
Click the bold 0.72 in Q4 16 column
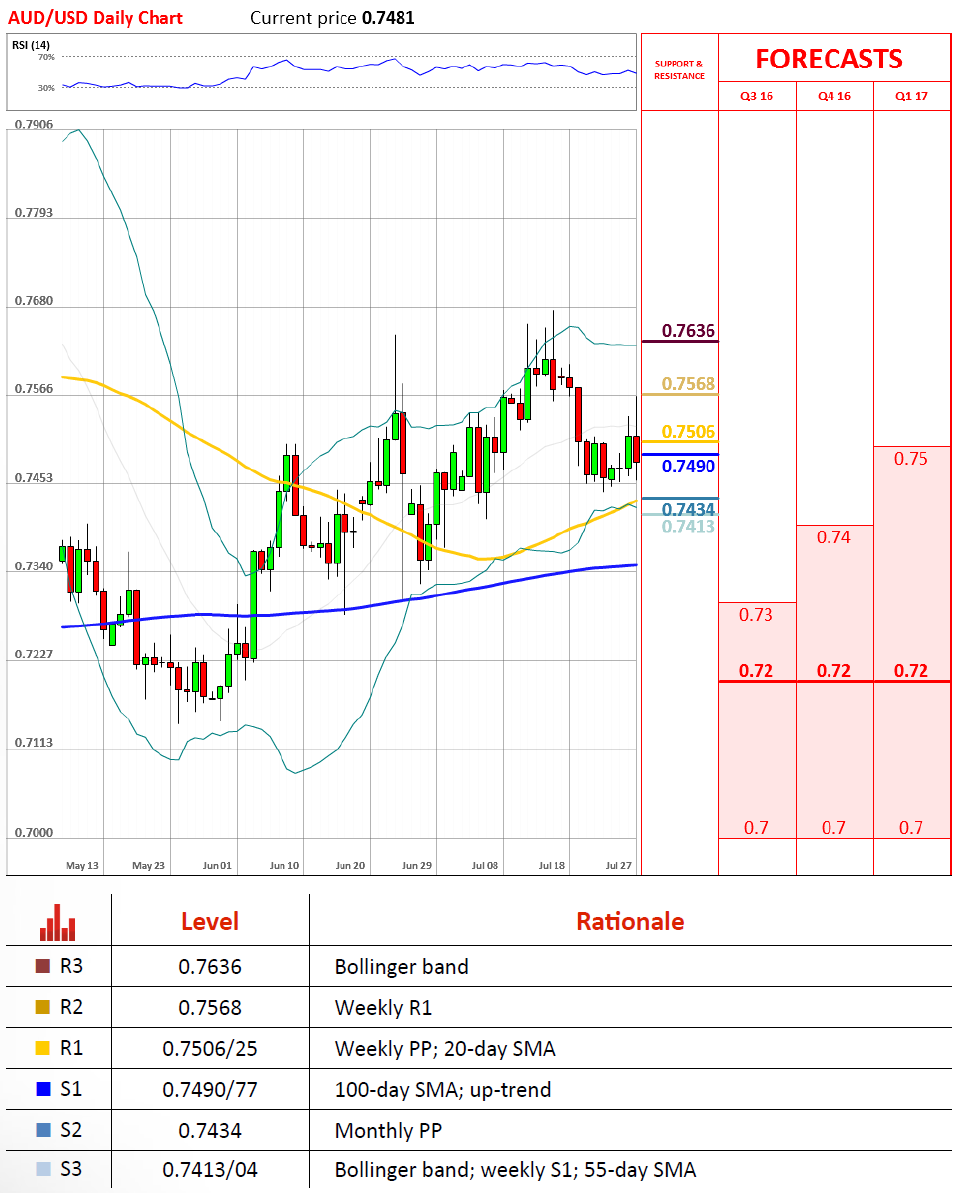tap(834, 670)
